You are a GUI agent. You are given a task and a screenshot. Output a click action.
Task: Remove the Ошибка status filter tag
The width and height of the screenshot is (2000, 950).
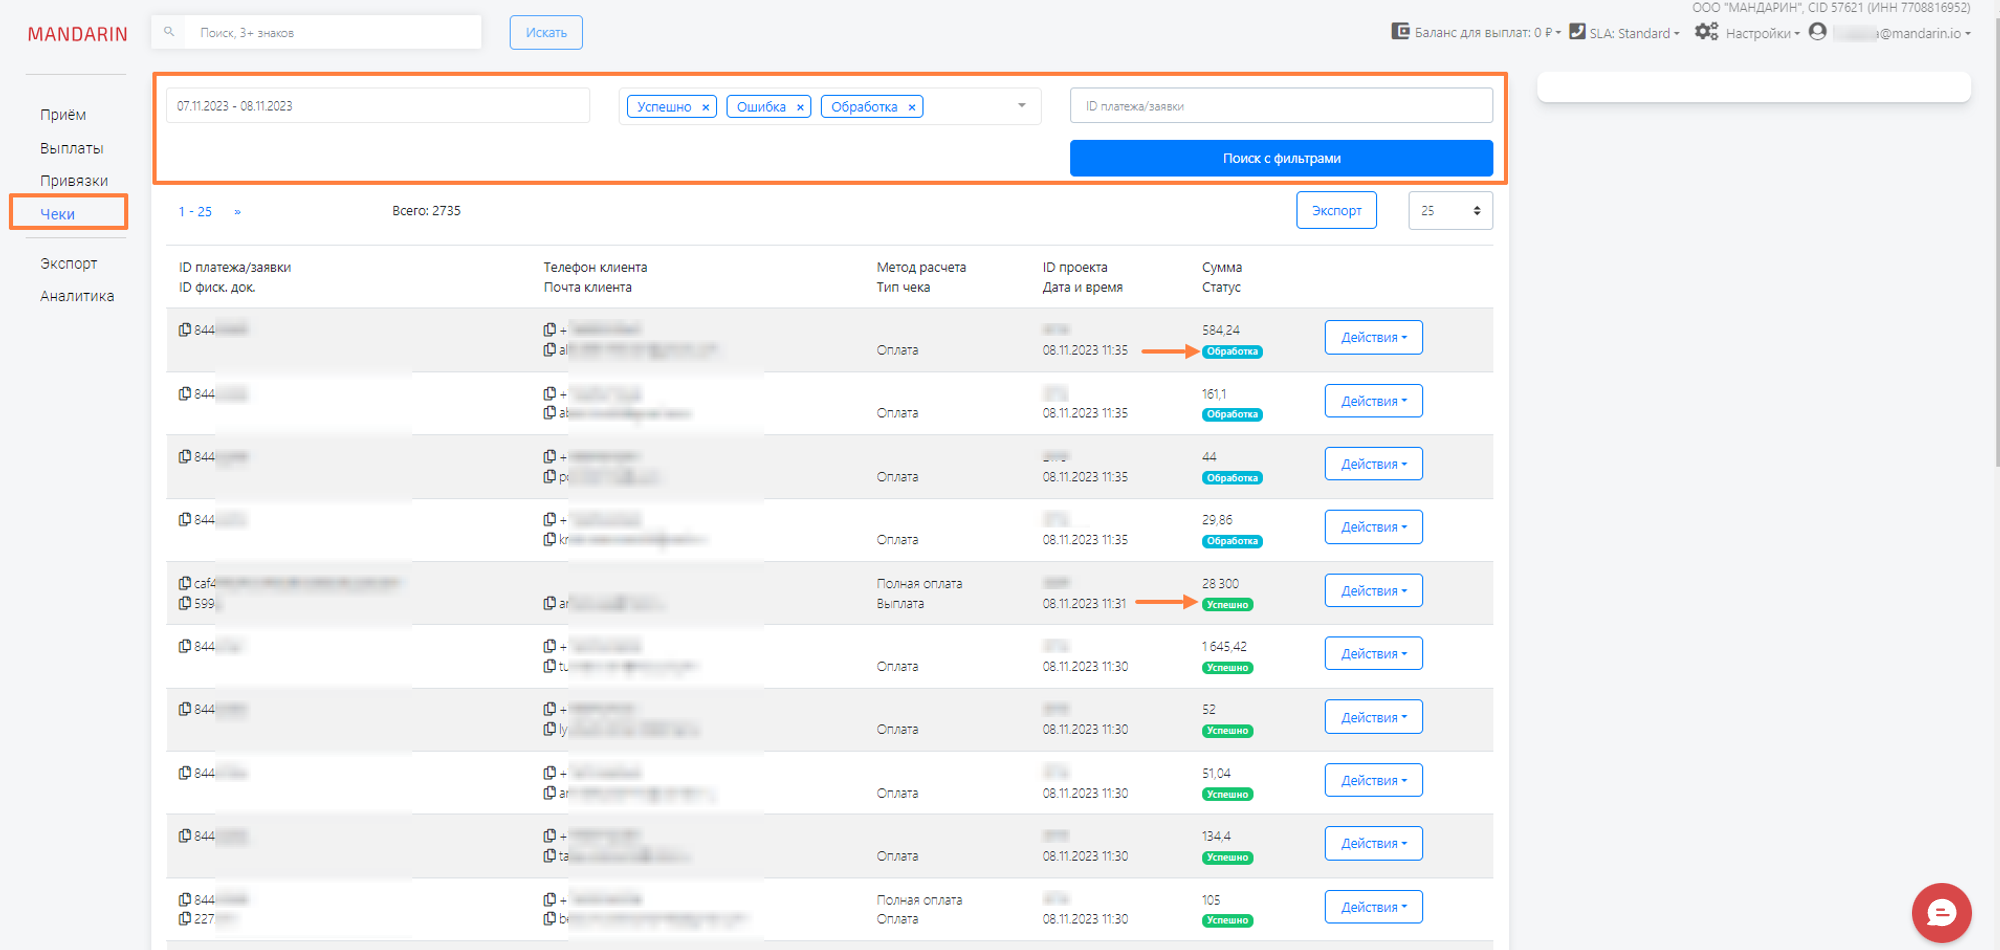pyautogui.click(x=800, y=107)
